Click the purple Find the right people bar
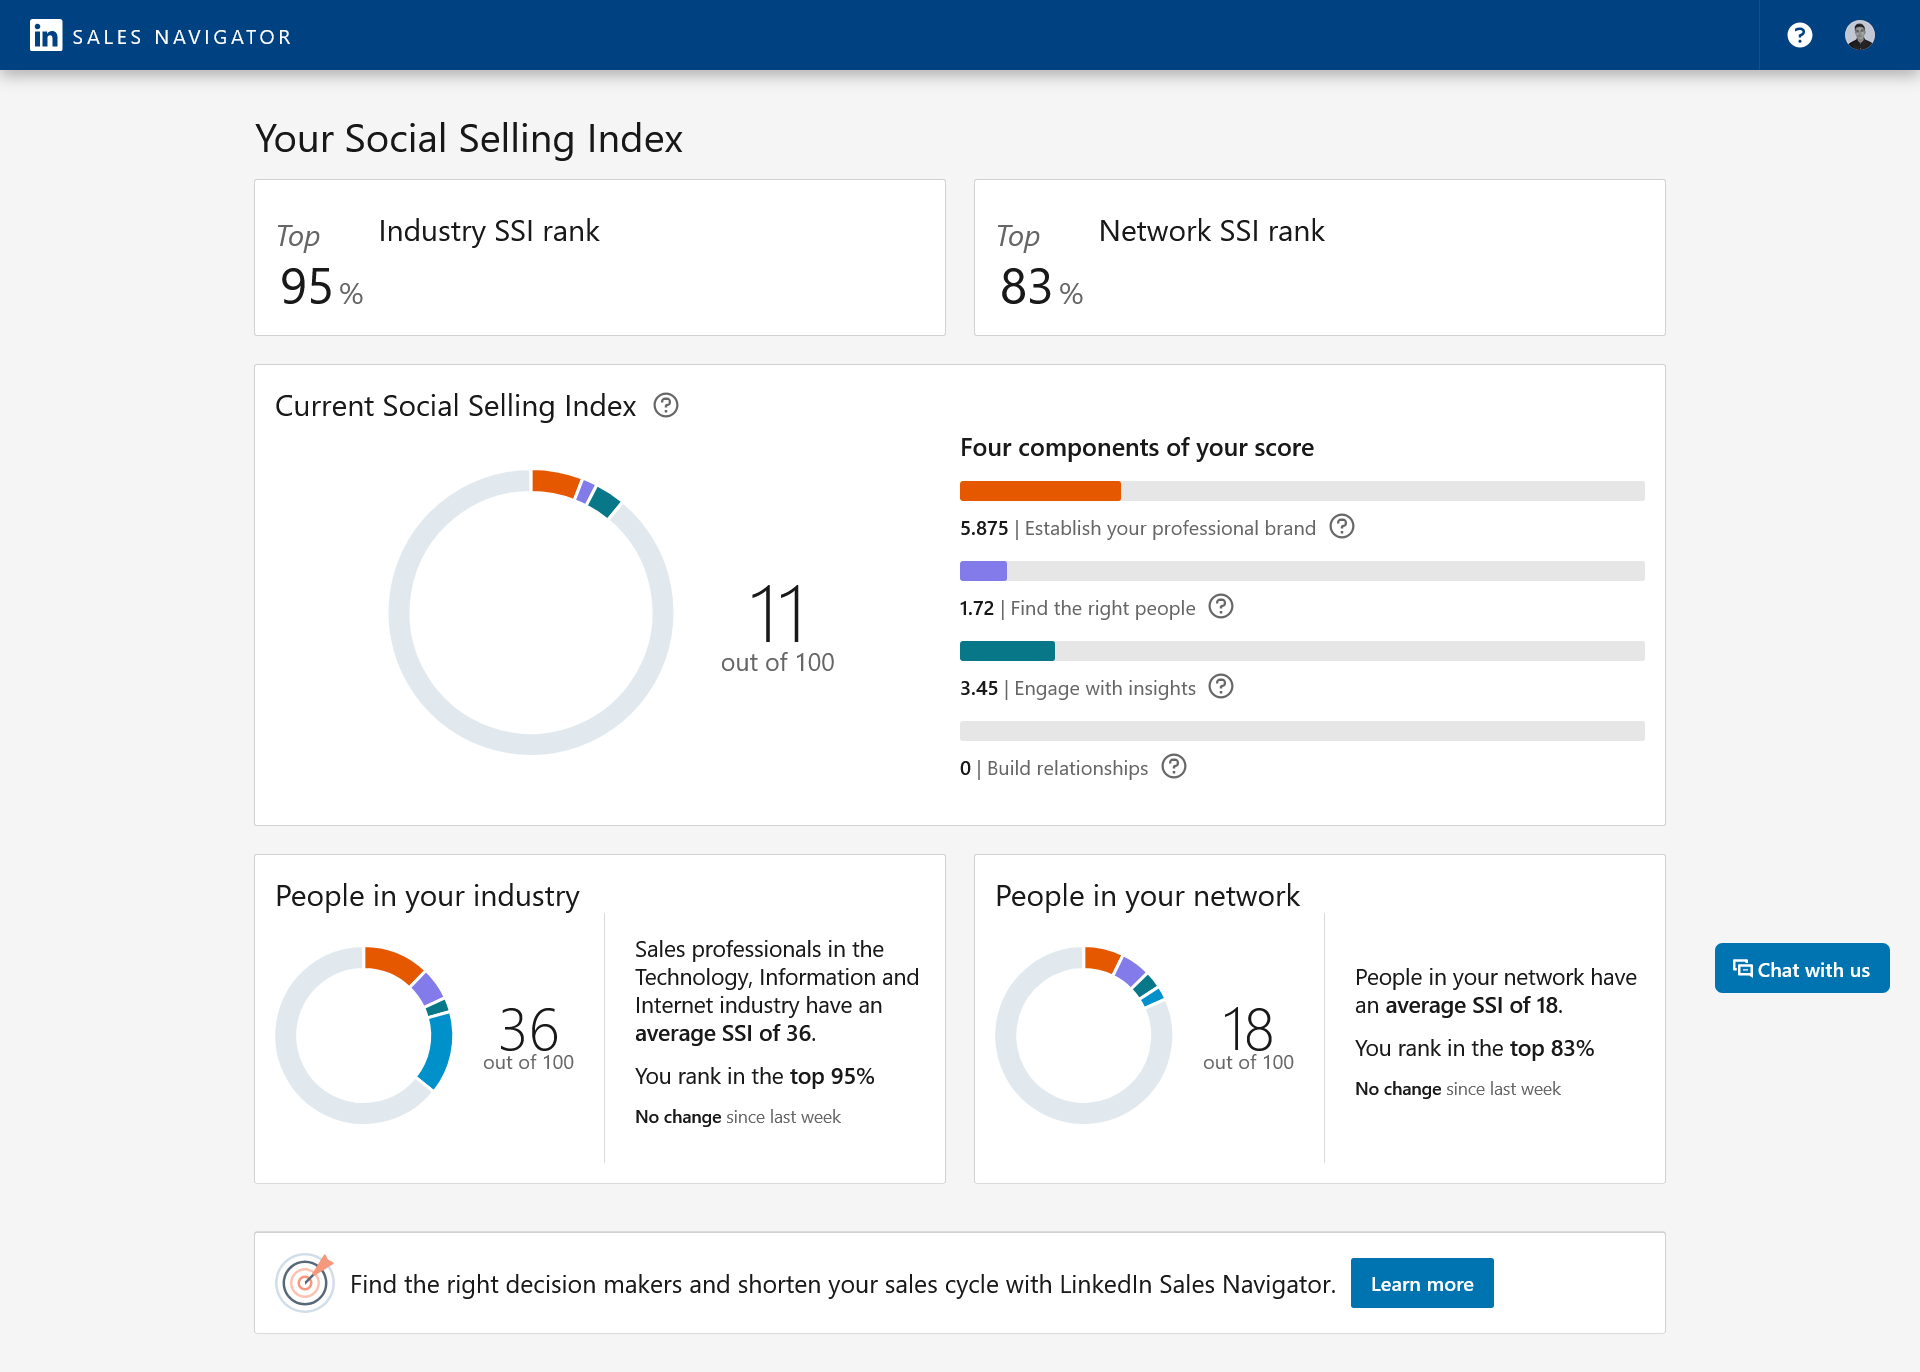Image resolution: width=1920 pixels, height=1372 pixels. click(x=983, y=571)
